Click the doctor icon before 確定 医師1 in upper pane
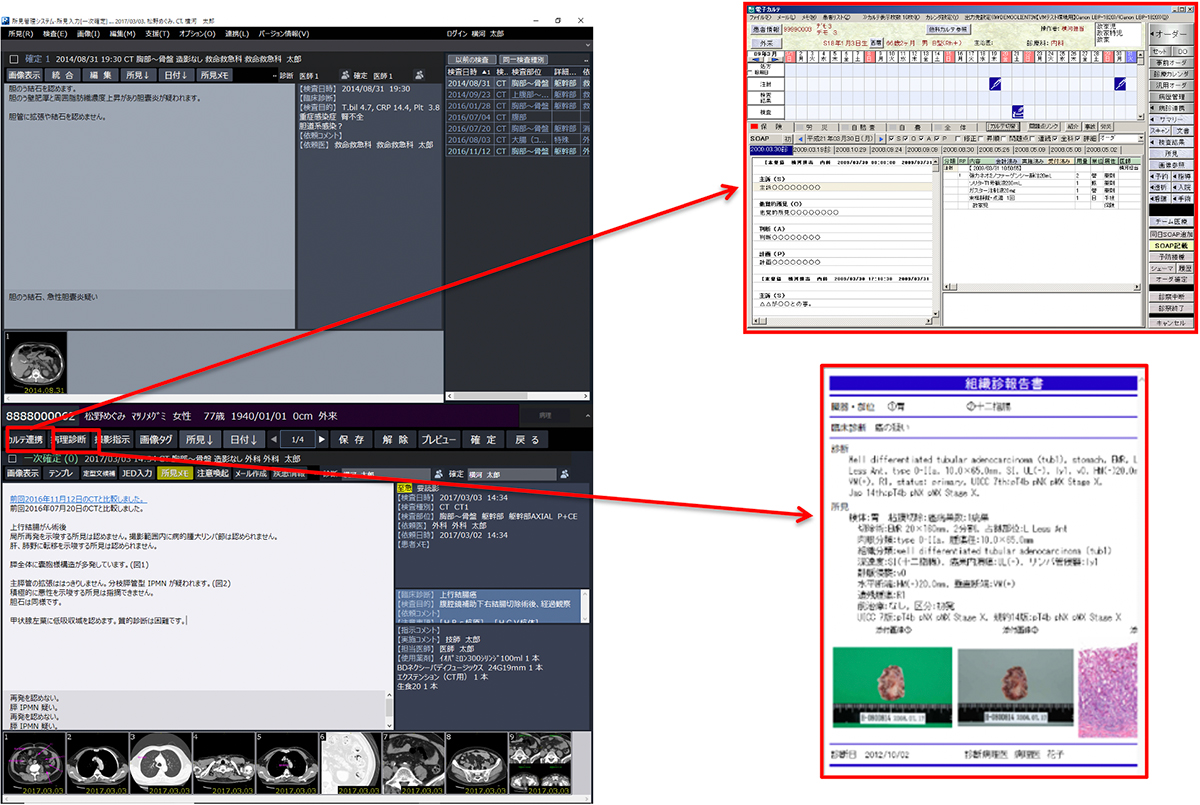This screenshot has width=1200, height=805. 345,76
